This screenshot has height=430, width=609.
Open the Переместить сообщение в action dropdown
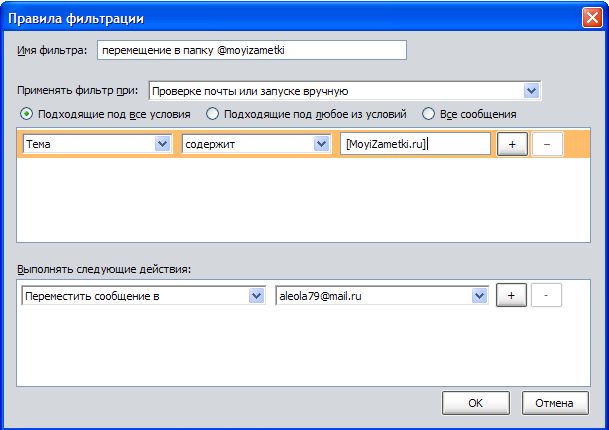(144, 296)
